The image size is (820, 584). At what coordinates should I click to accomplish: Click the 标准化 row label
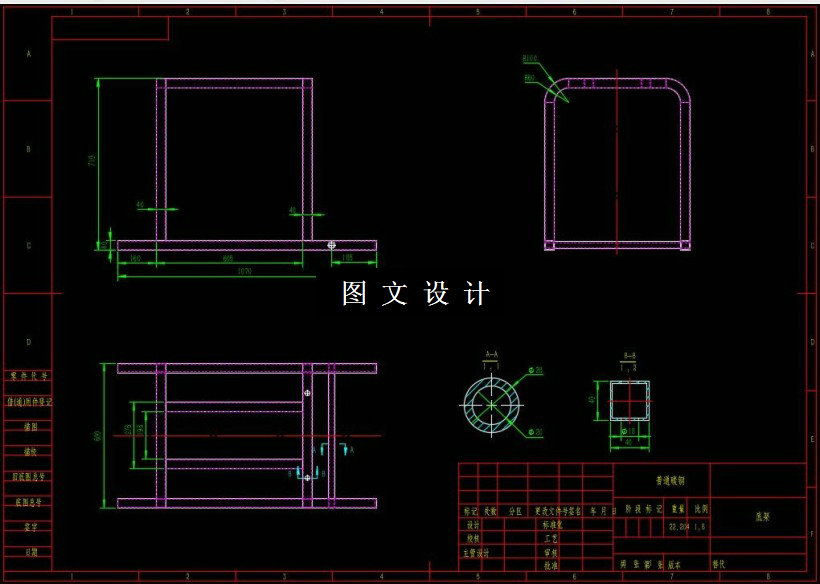tap(553, 524)
